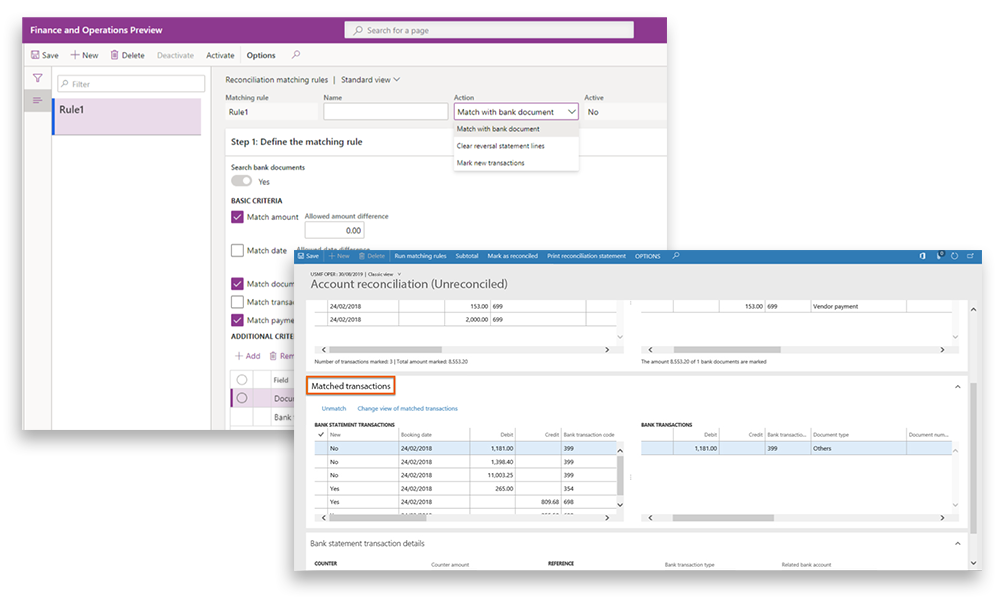Select the radio button in the Field header row
Viewport: 1000px width, 600px height.
[x=242, y=380]
